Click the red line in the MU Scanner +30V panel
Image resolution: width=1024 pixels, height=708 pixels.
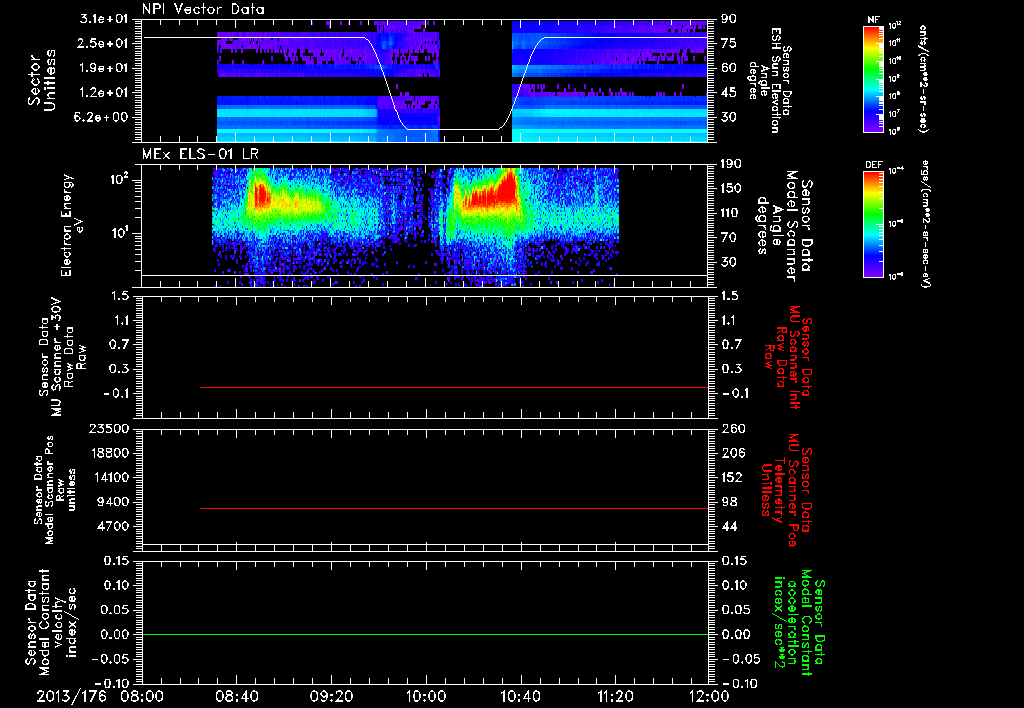(x=454, y=387)
